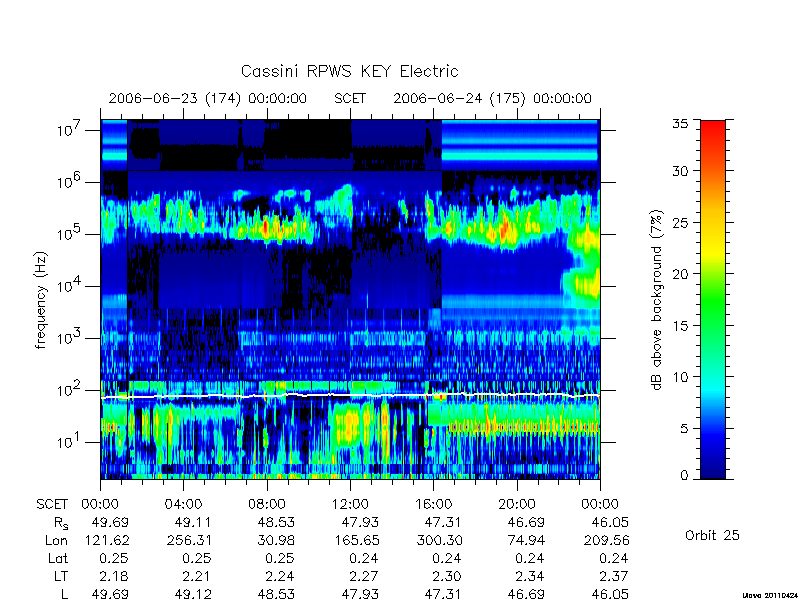Image resolution: width=800 pixels, height=600 pixels.
Task: Click the L value 48.53
Action: point(276,594)
